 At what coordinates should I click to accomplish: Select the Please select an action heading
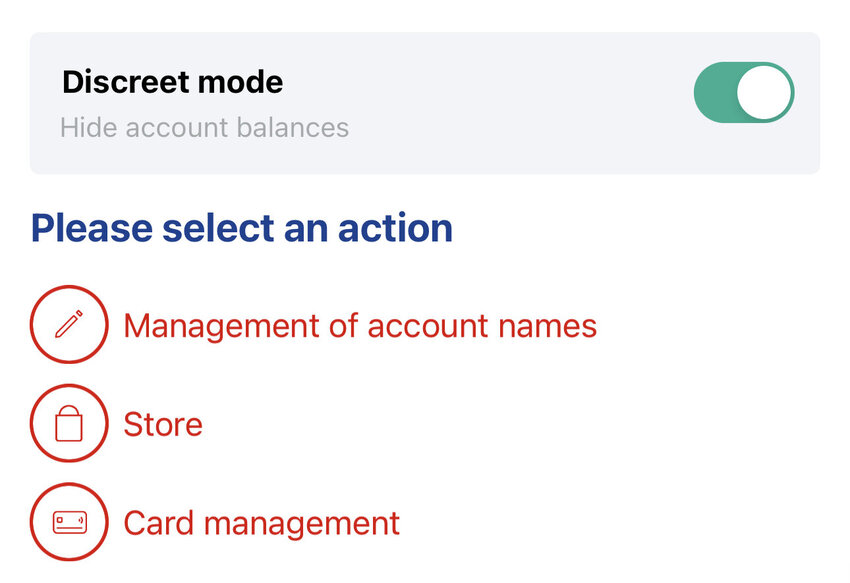click(x=242, y=228)
